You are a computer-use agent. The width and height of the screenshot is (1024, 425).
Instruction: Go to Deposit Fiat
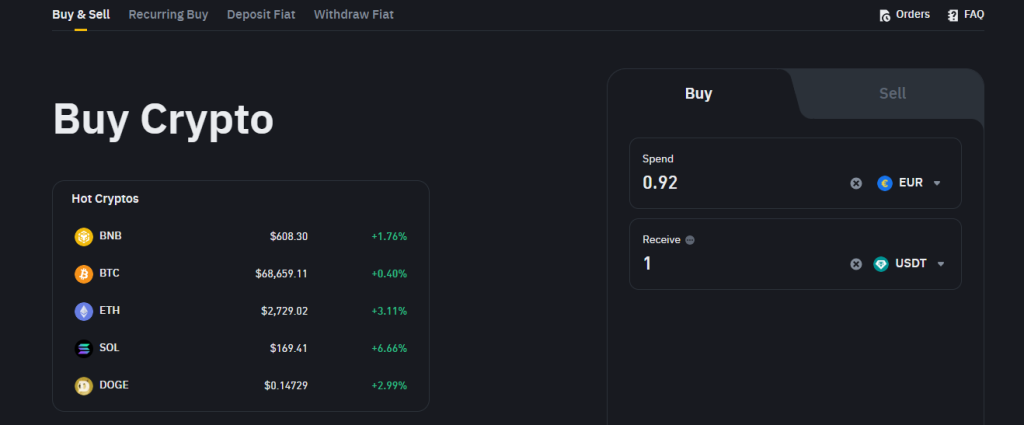tap(260, 15)
